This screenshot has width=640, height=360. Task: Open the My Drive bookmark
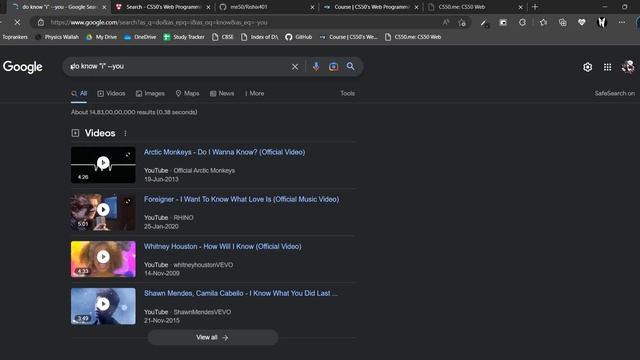pos(102,37)
